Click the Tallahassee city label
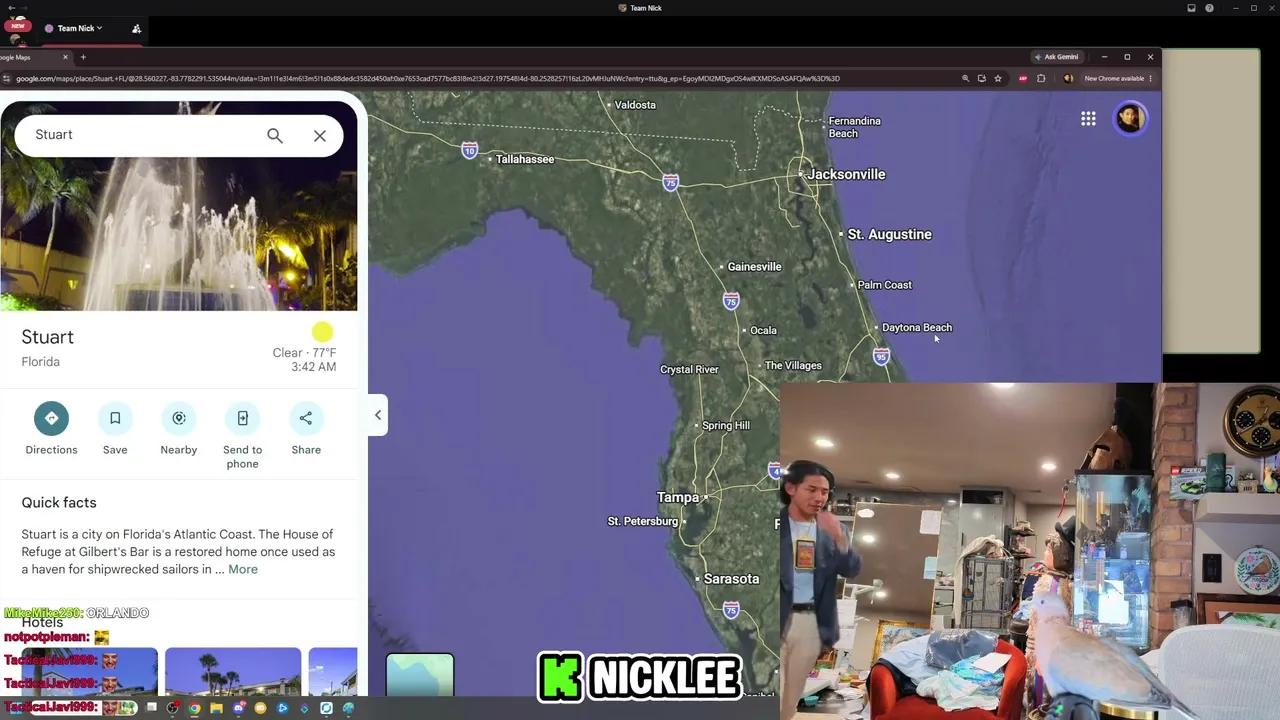Viewport: 1280px width, 720px height. point(525,159)
